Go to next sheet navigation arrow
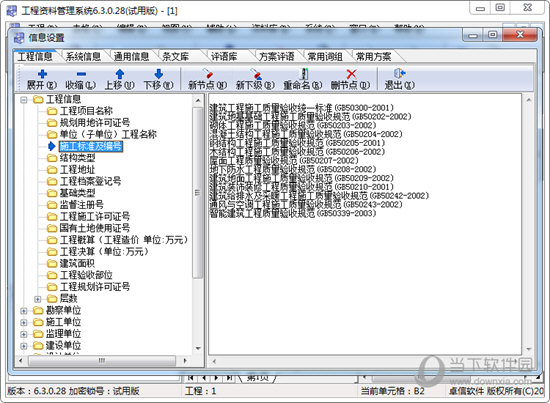 click(x=216, y=378)
